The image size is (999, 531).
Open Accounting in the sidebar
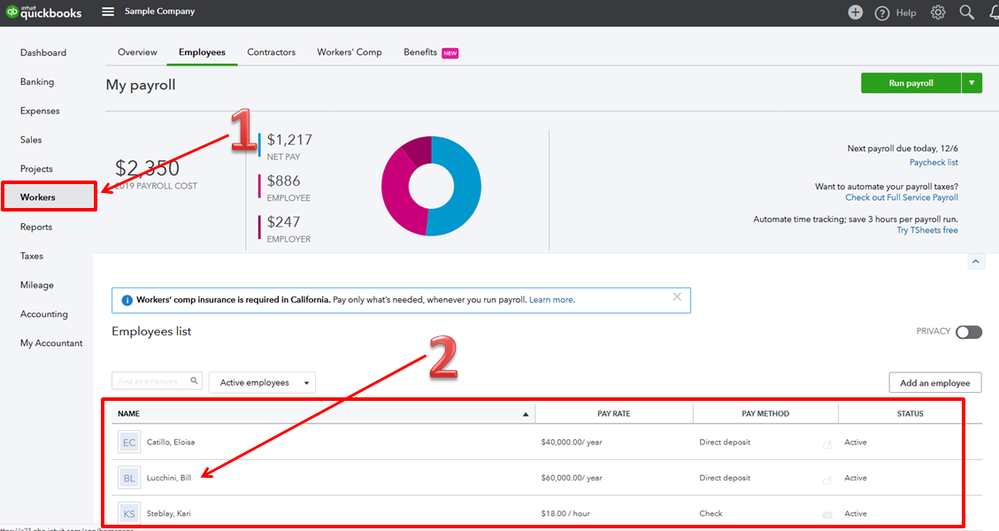[43, 314]
